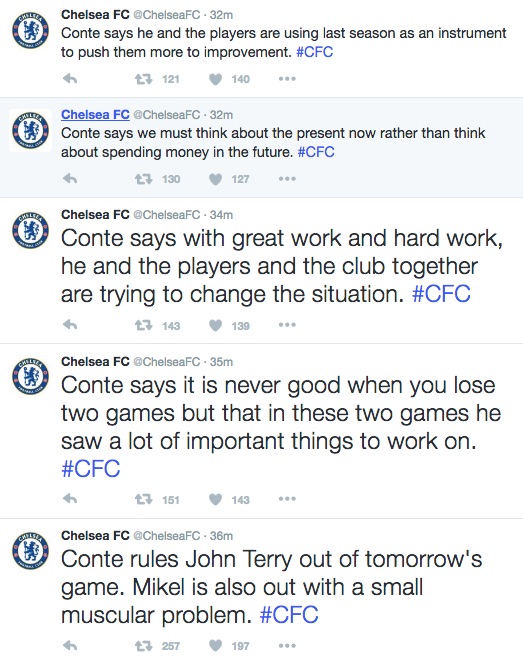Like the tweet with 139 likes
The height and width of the screenshot is (659, 523).
215,325
